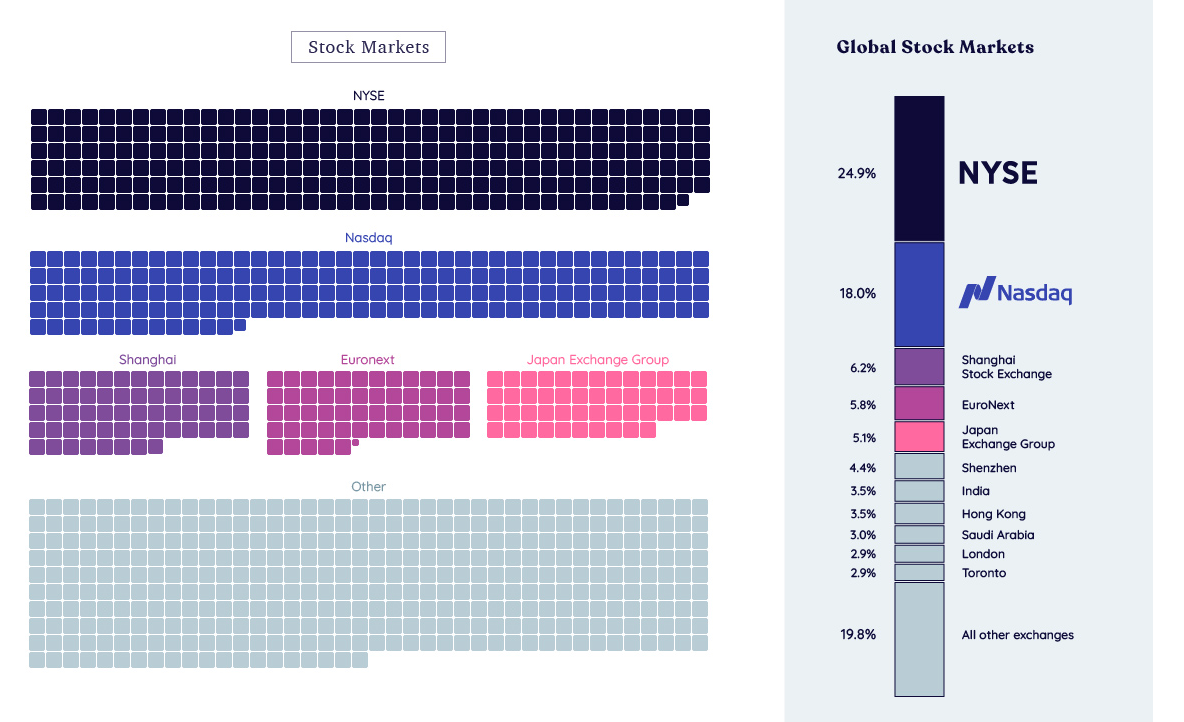
Task: Click the Japan Exchange Group chart label
Action: click(597, 359)
